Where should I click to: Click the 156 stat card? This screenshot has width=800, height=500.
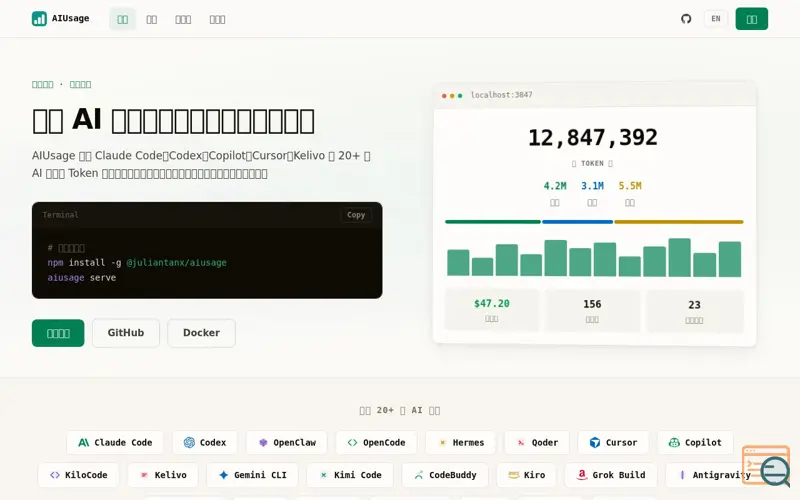[592, 311]
